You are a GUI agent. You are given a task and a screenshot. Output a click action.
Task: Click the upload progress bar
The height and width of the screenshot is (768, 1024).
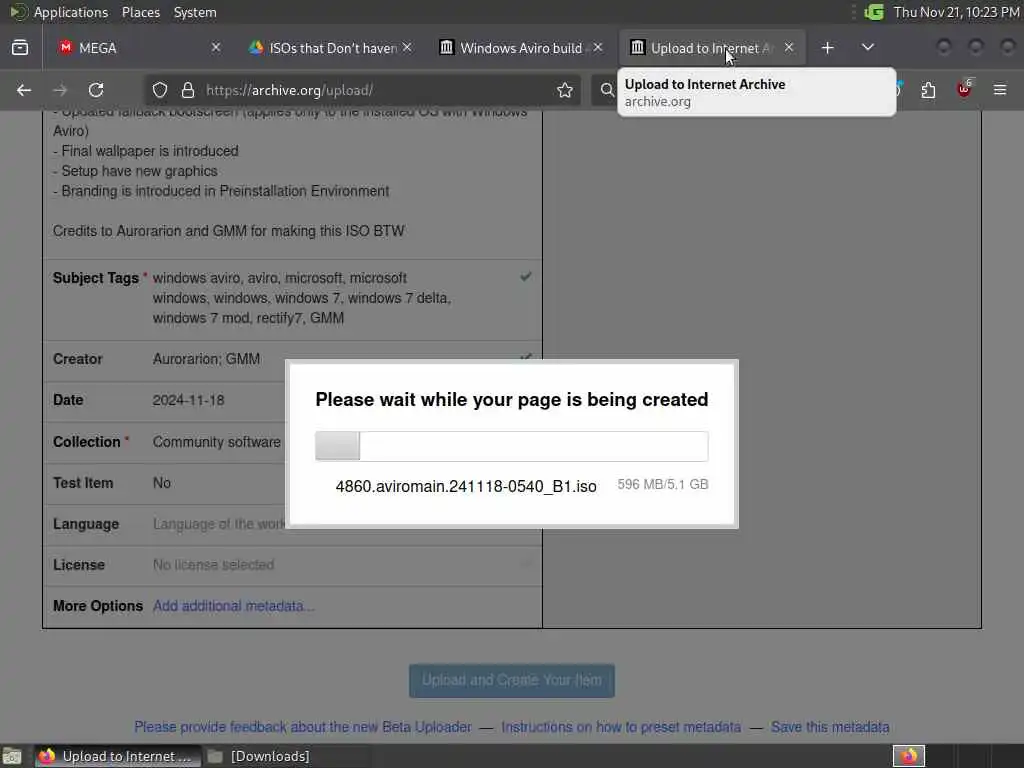pyautogui.click(x=511, y=446)
